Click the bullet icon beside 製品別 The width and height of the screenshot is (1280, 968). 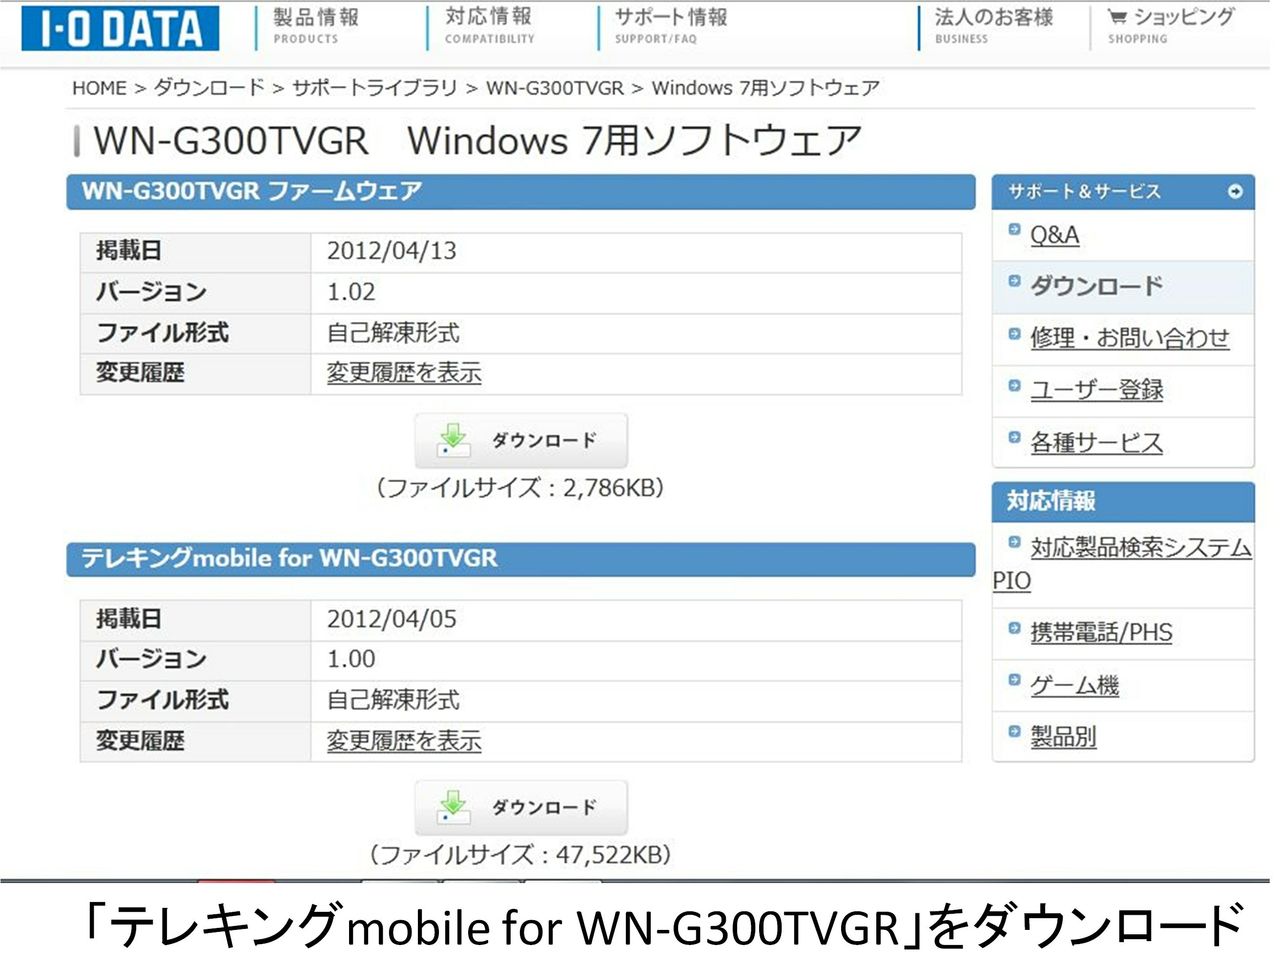1014,732
